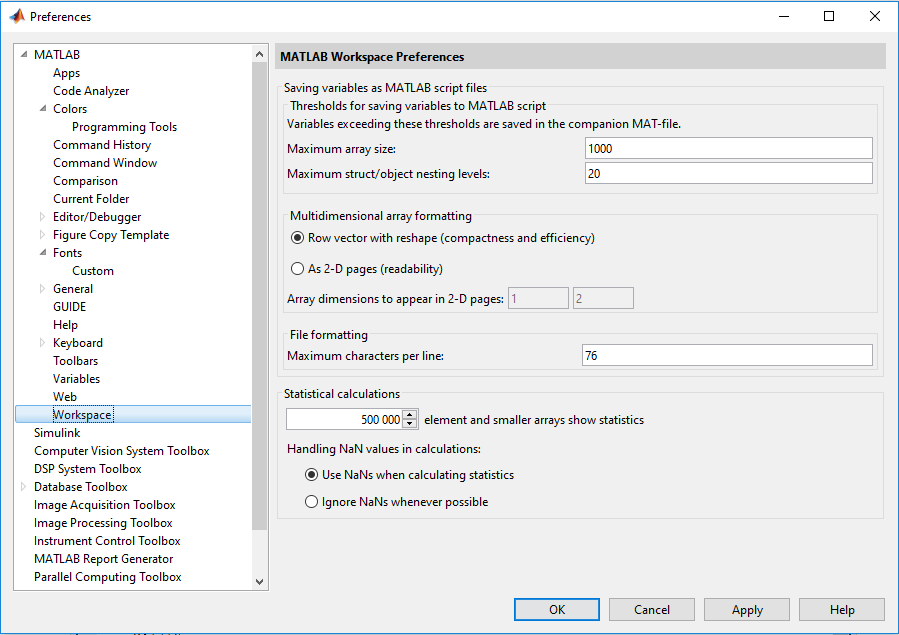Open the Apps preferences page
This screenshot has width=899, height=635.
tap(67, 73)
